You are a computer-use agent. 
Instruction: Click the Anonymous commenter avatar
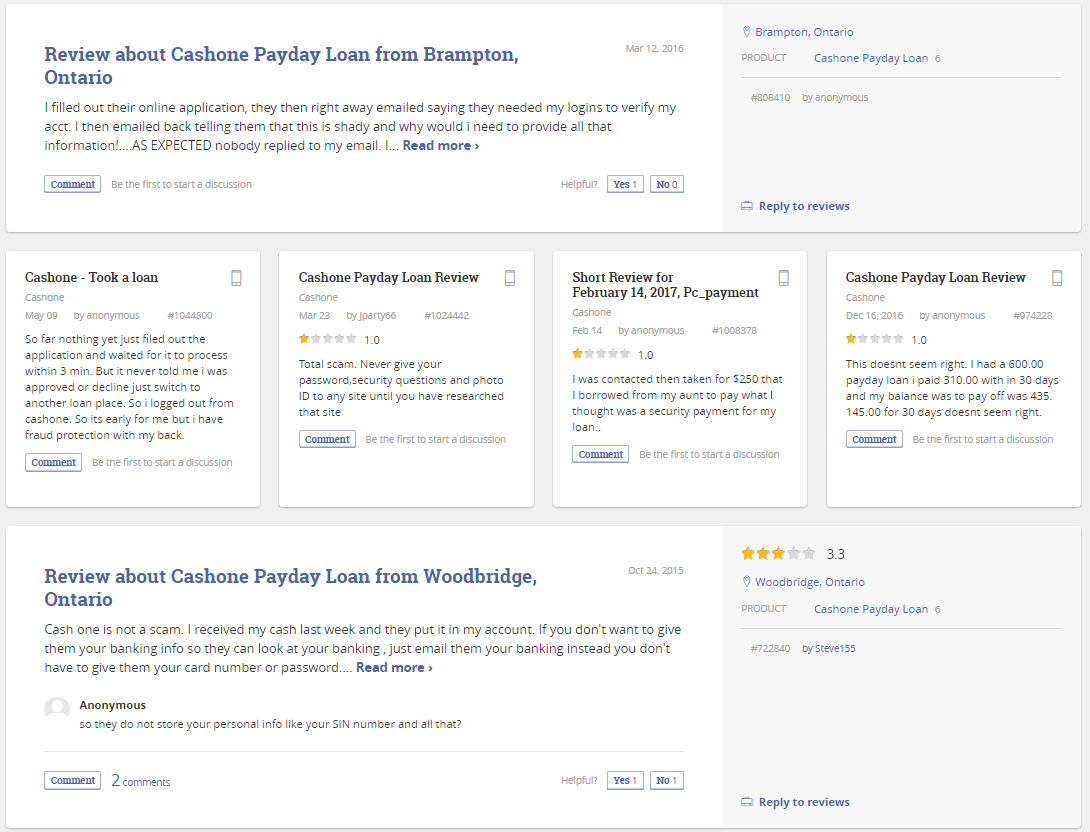point(57,710)
